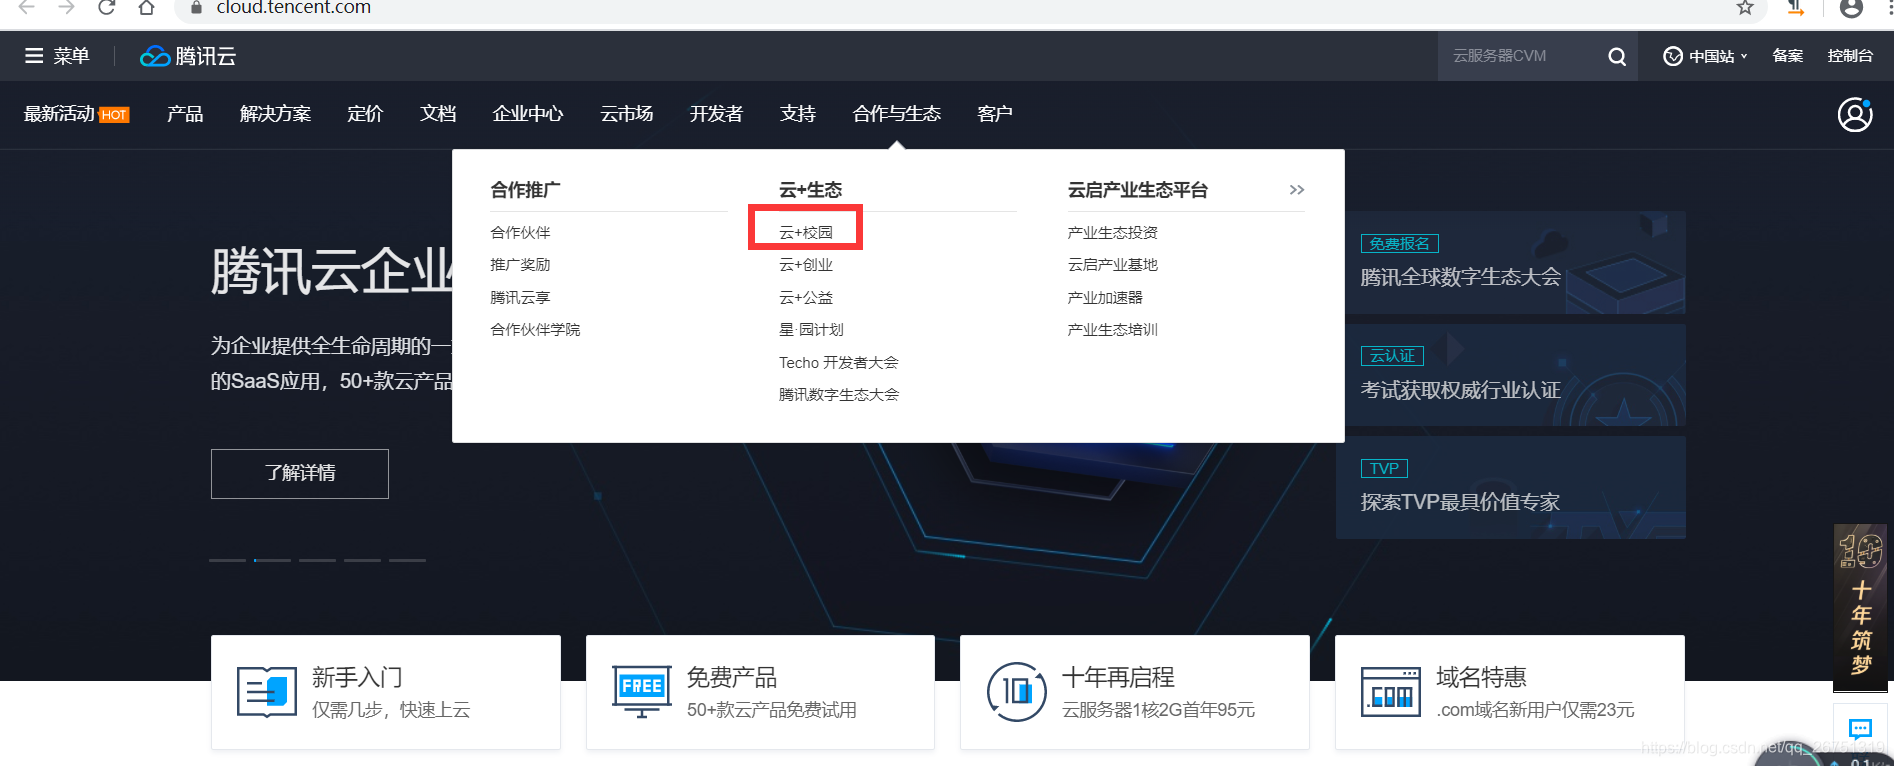This screenshot has width=1894, height=766.
Task: Open the 定价 menu
Action: (365, 114)
